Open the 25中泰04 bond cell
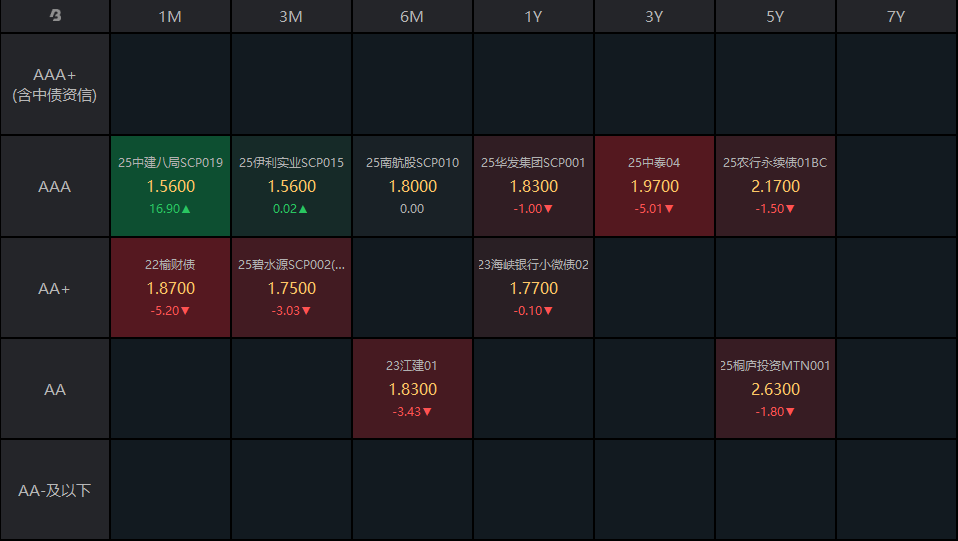Image resolution: width=958 pixels, height=541 pixels. [x=654, y=186]
